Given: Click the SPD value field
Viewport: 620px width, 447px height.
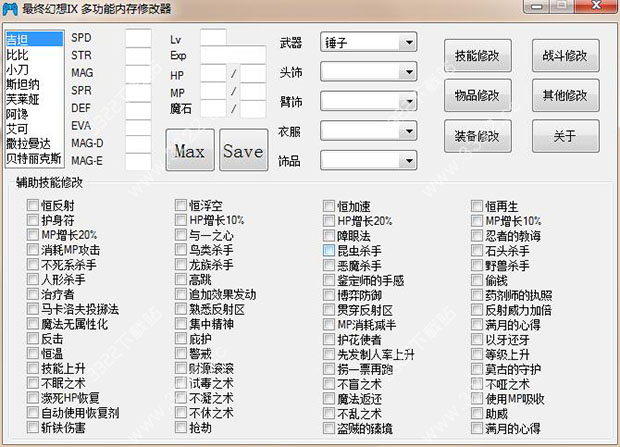Looking at the screenshot, I should pyautogui.click(x=138, y=38).
